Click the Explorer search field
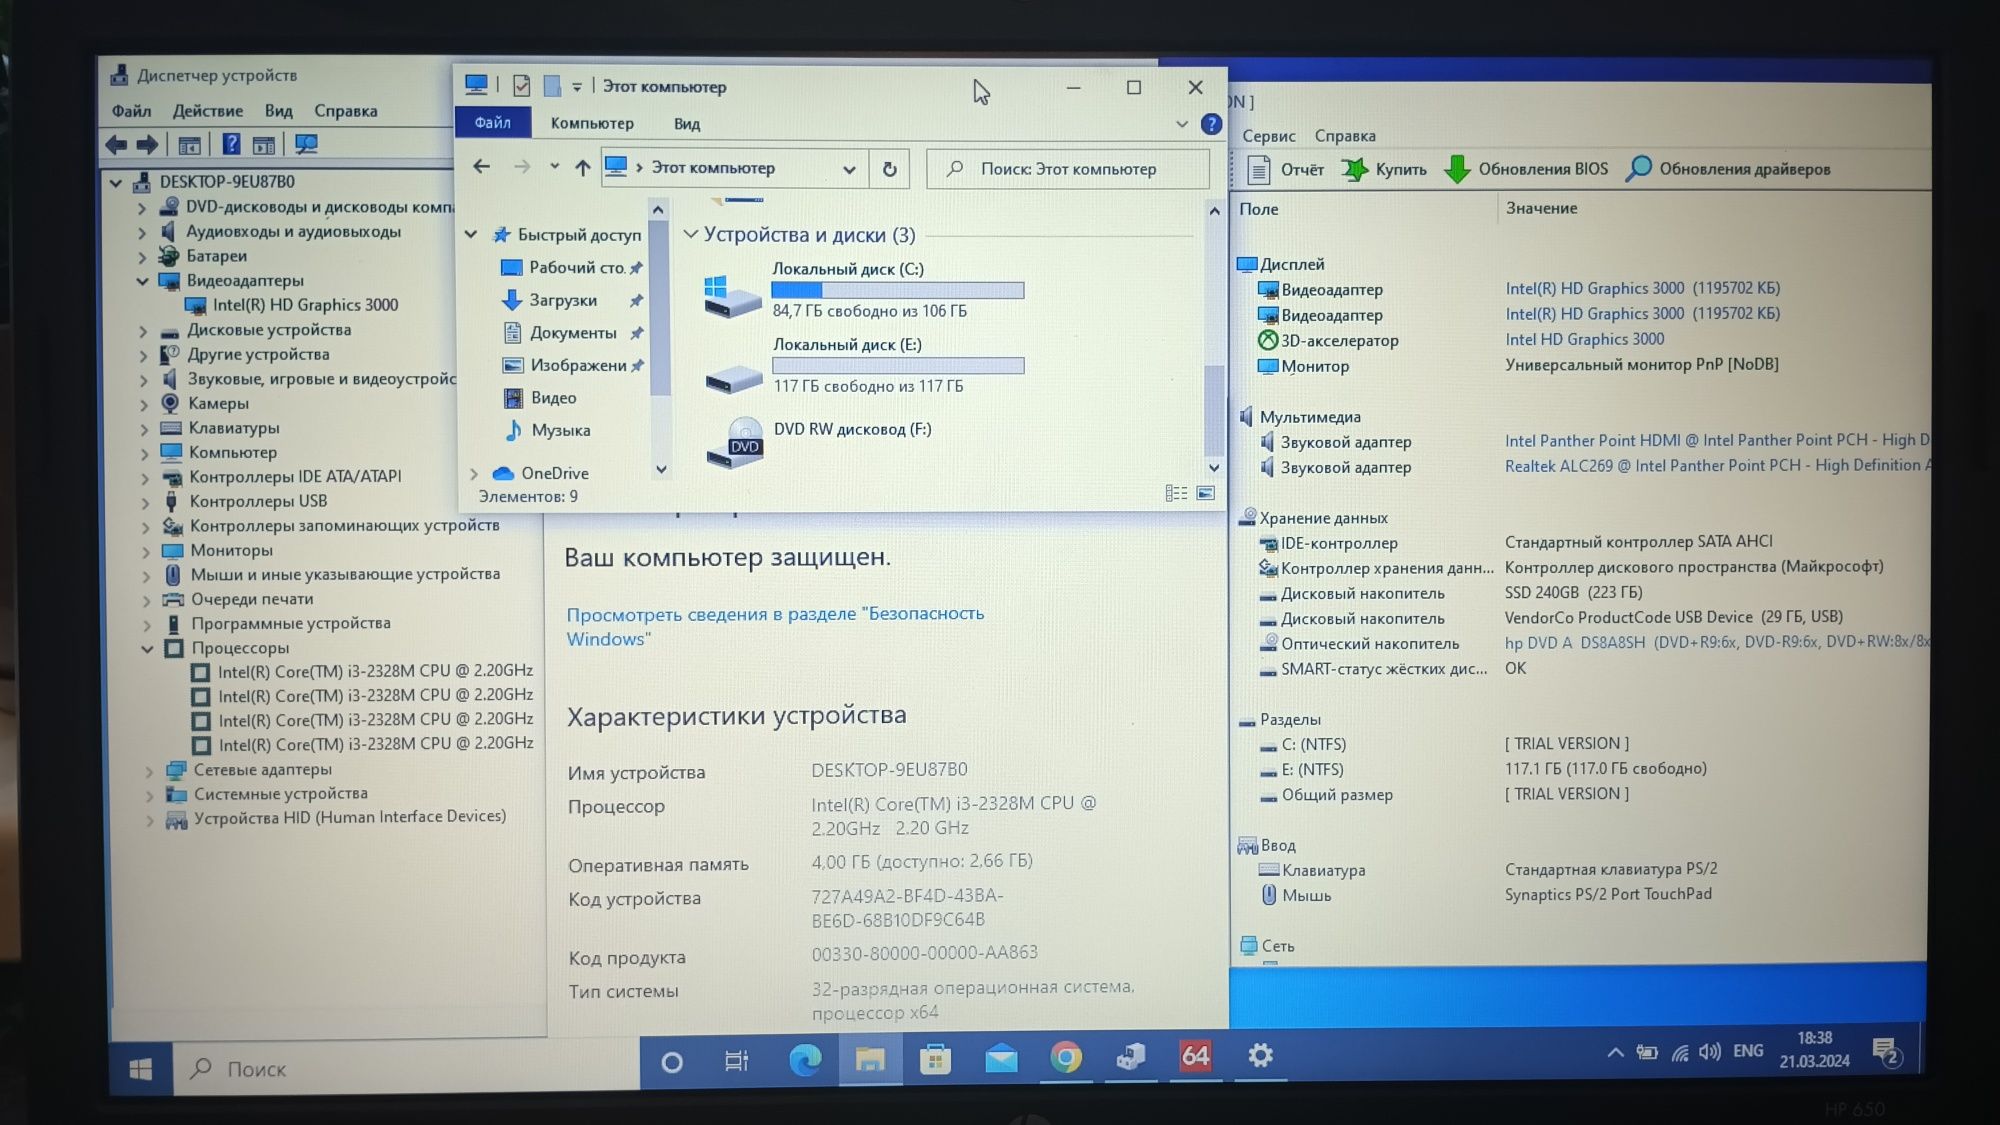This screenshot has width=2000, height=1125. click(1068, 169)
